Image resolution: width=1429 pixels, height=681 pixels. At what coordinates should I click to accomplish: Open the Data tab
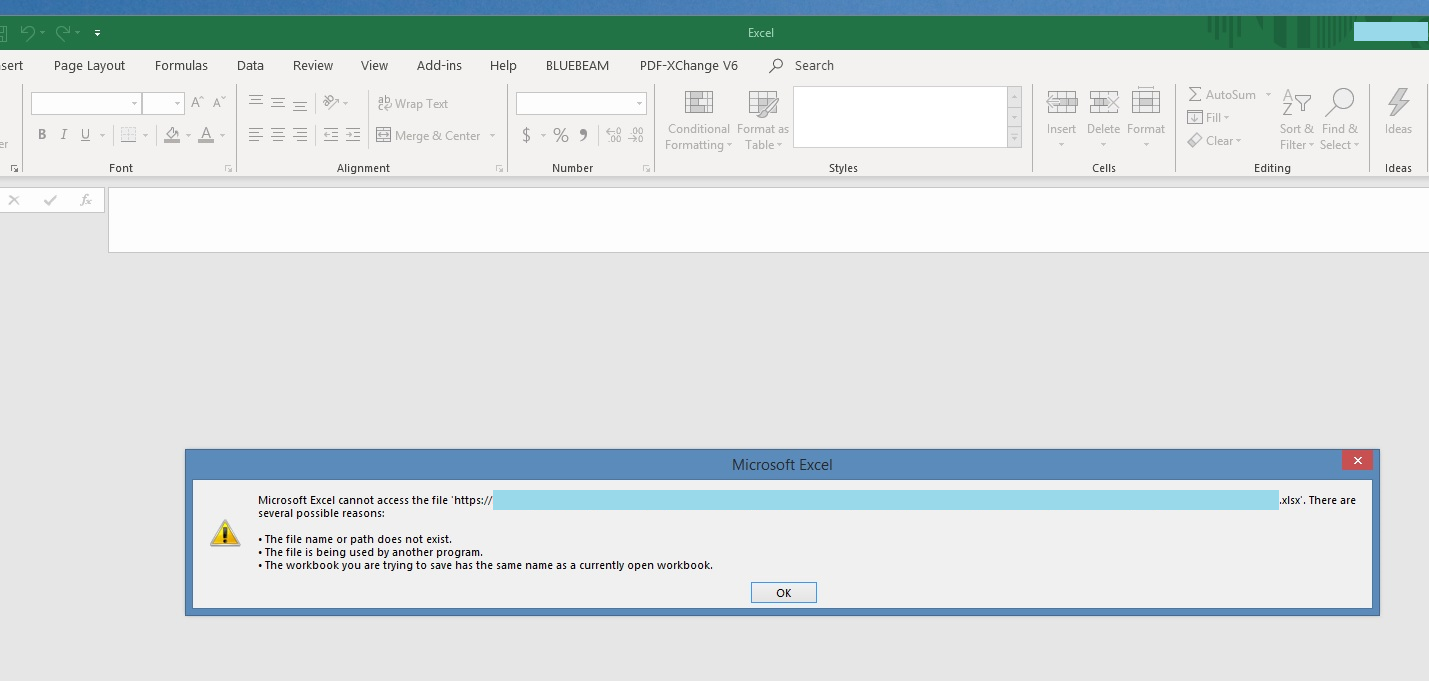coord(250,65)
